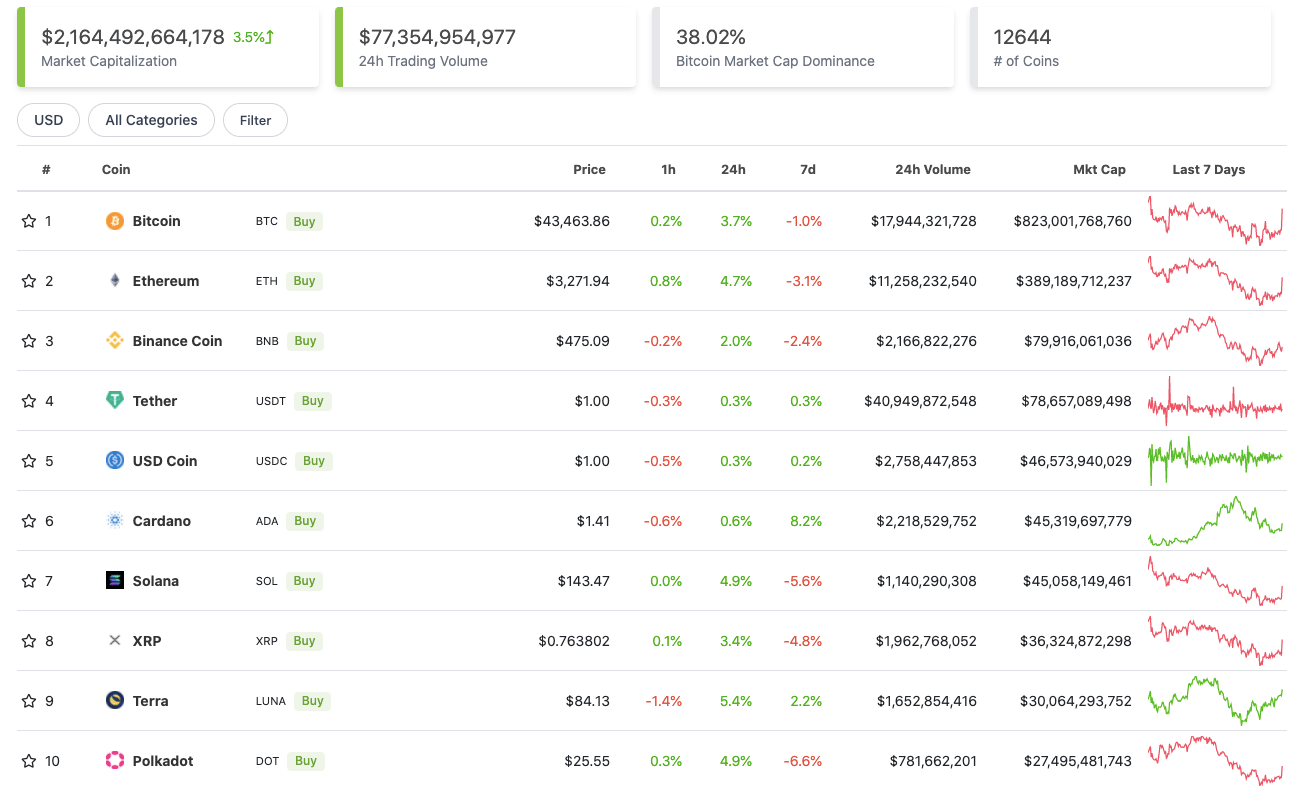The height and width of the screenshot is (790, 1293).
Task: Click Buy button next to BTC
Action: click(304, 221)
